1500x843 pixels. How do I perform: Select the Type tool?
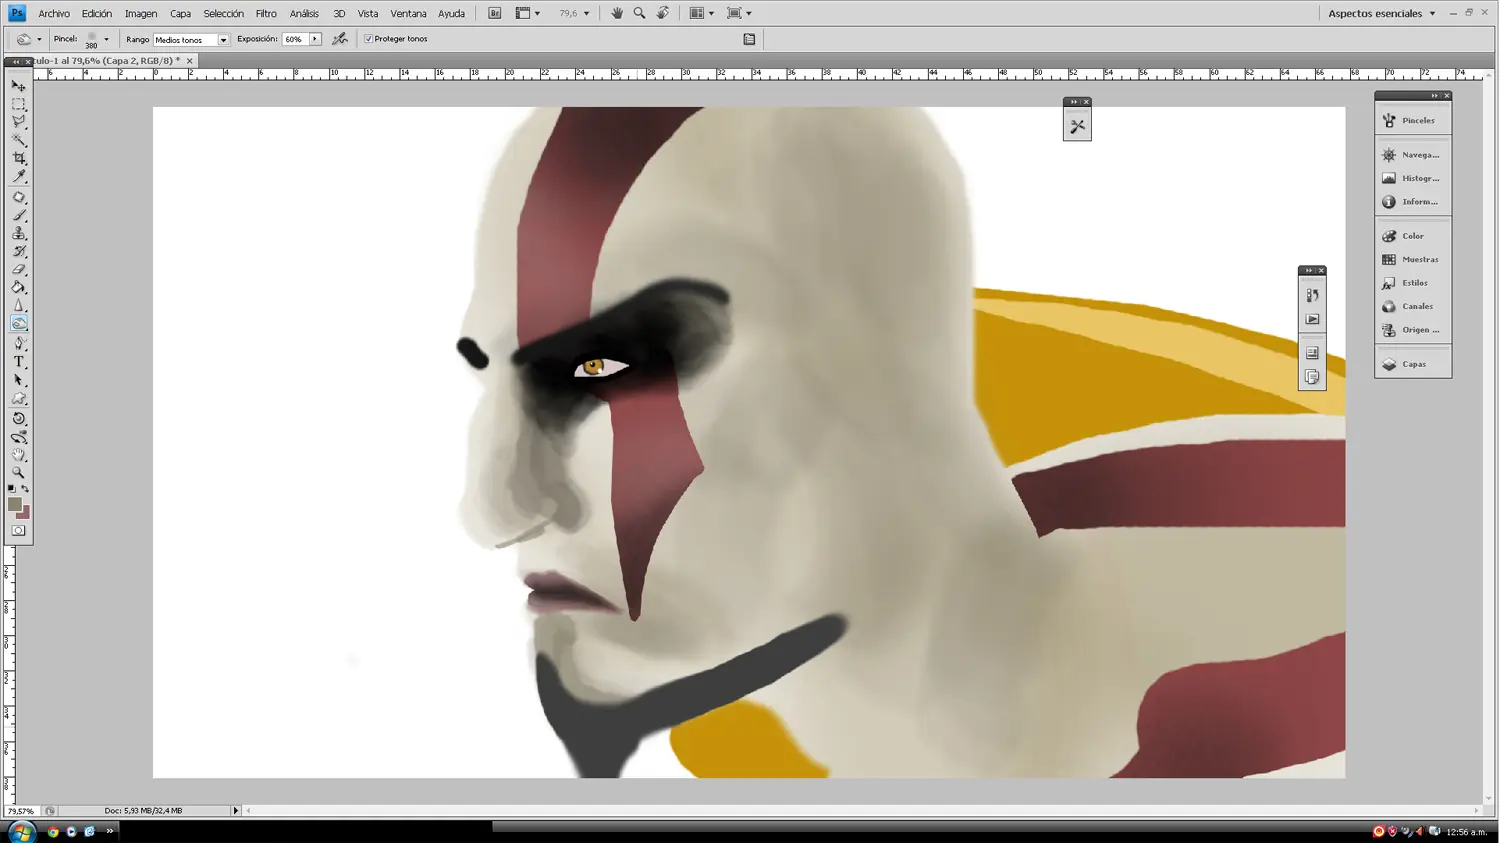pyautogui.click(x=18, y=362)
